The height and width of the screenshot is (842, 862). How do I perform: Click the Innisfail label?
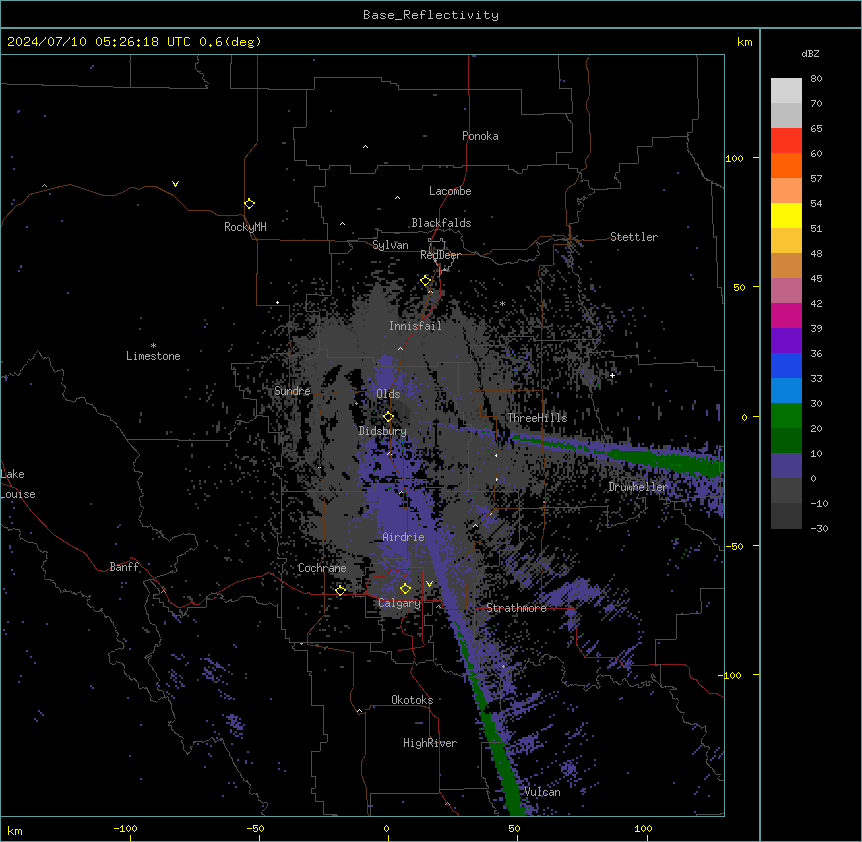pyautogui.click(x=415, y=326)
